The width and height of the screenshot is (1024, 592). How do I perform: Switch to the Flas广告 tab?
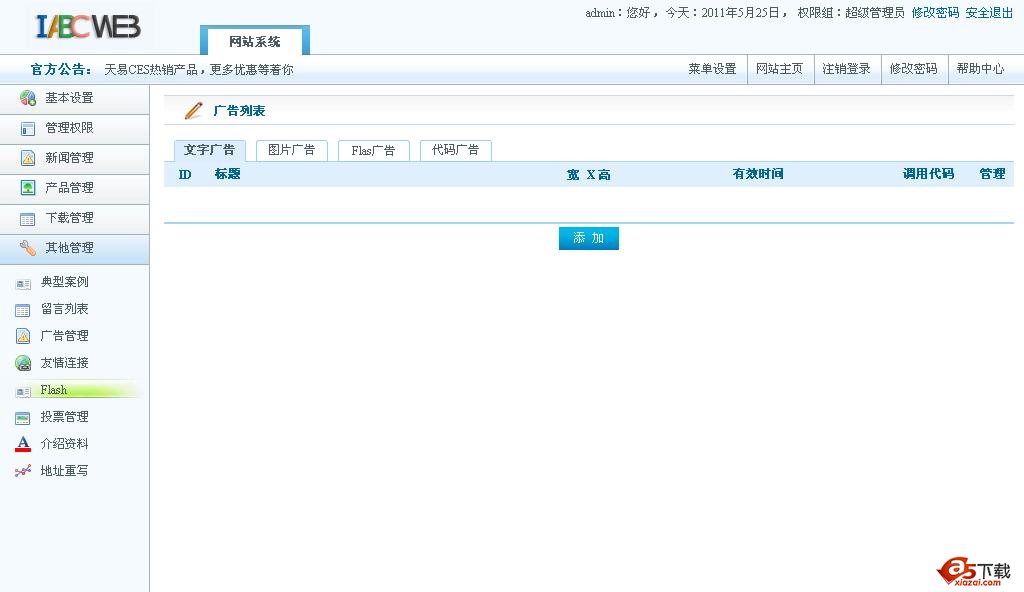[374, 150]
